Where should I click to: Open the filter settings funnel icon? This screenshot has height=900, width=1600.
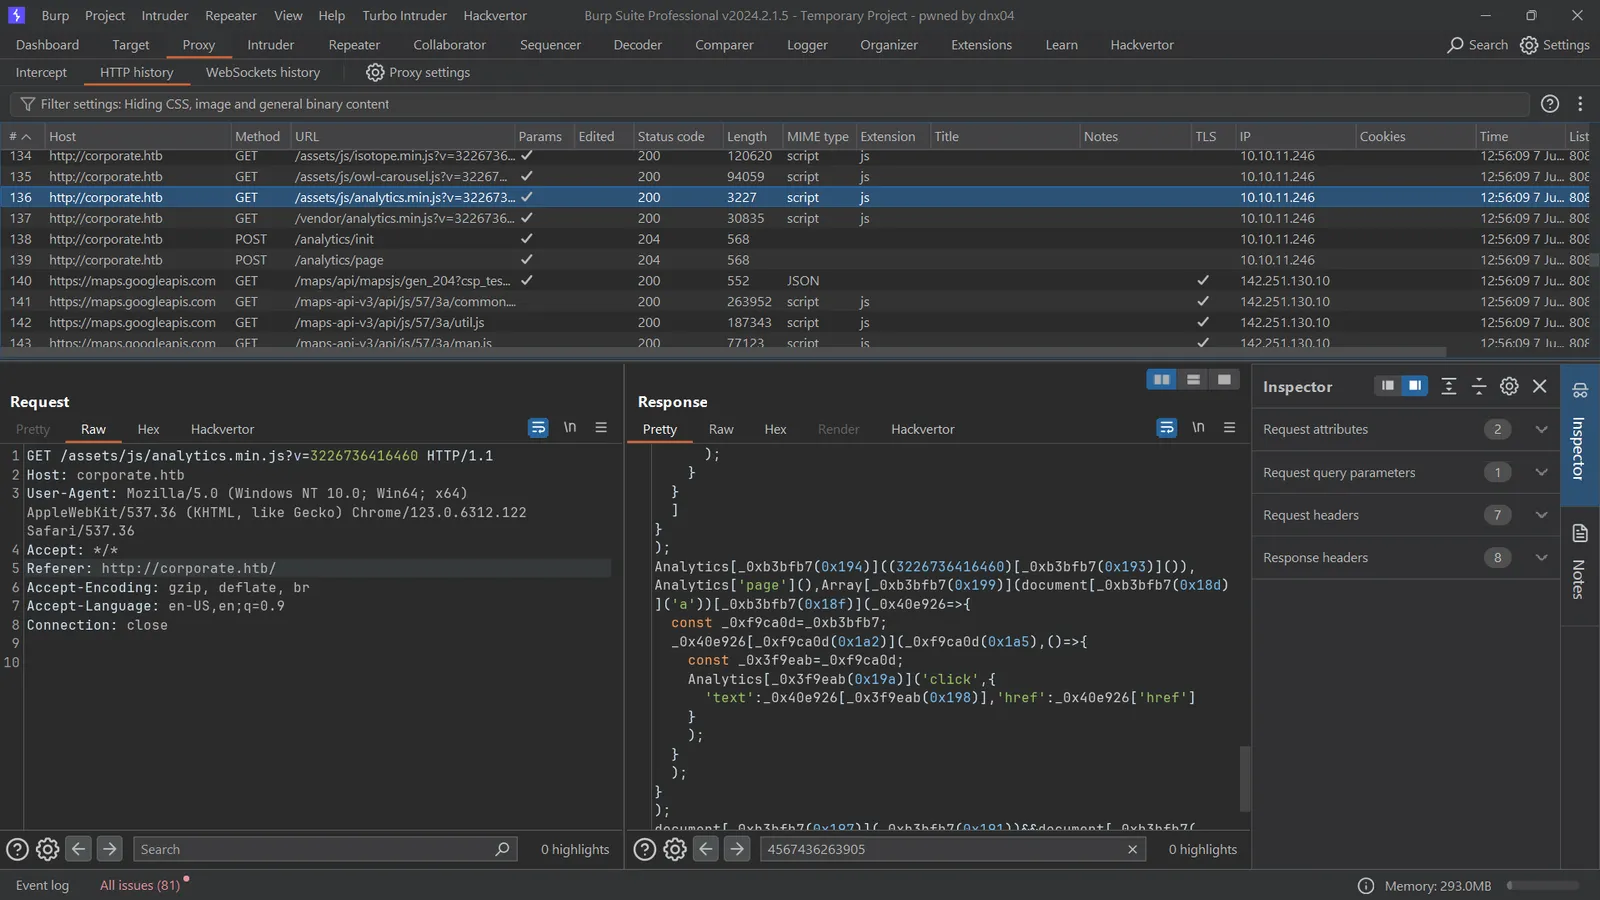coord(27,104)
